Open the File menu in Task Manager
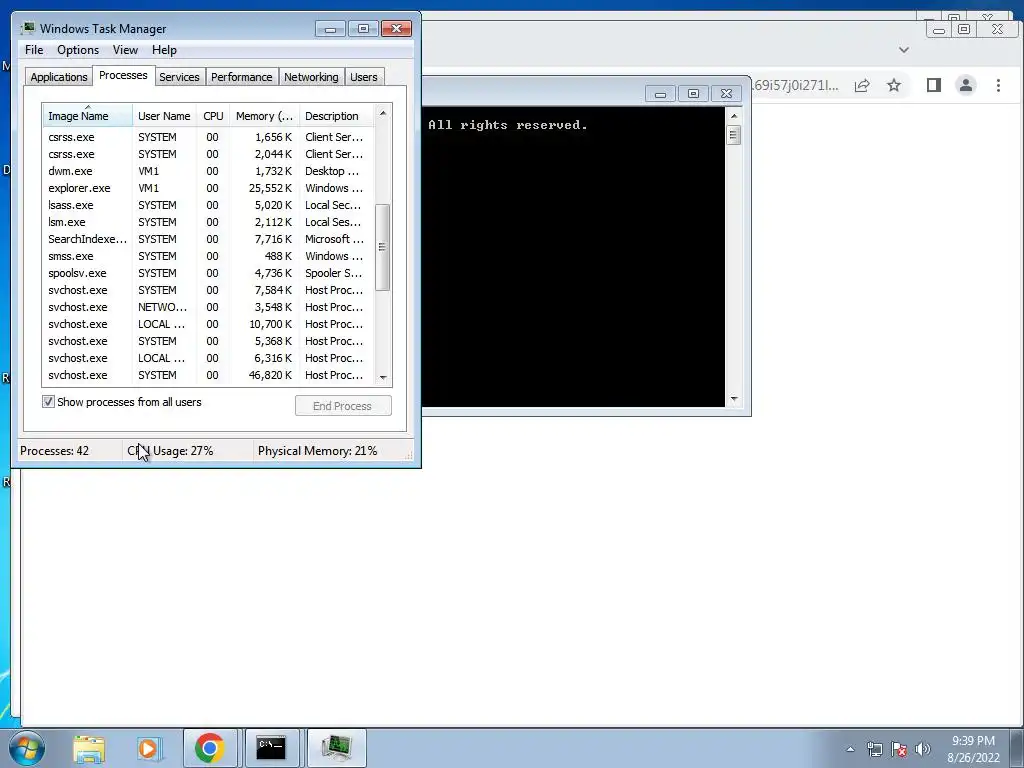 click(x=34, y=50)
